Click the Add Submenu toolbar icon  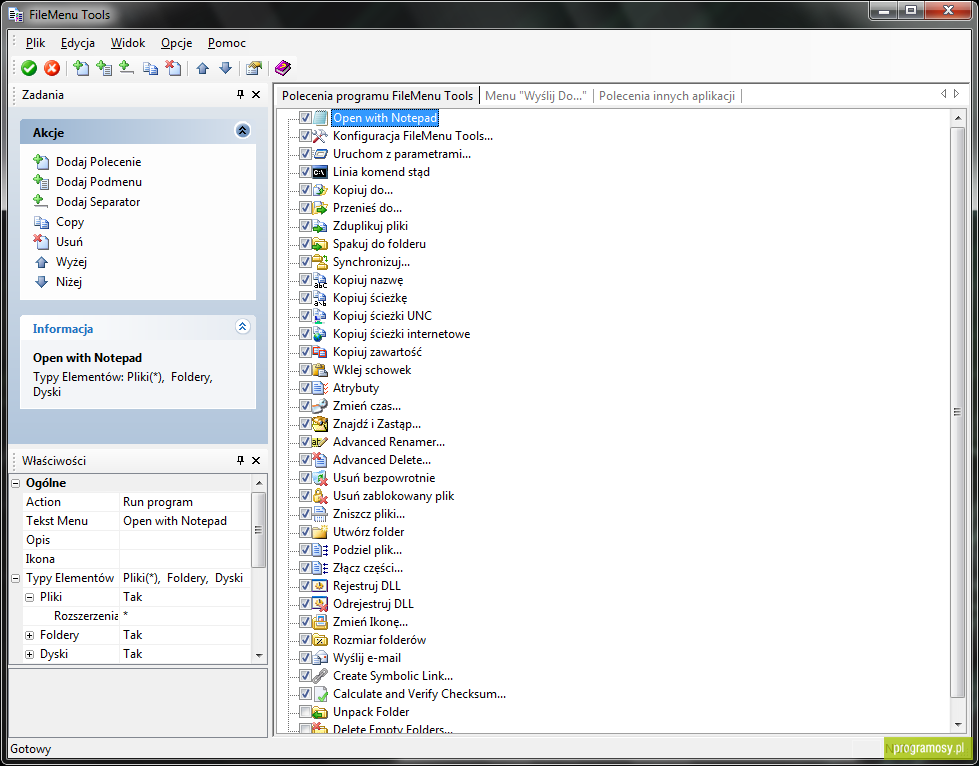(x=104, y=68)
